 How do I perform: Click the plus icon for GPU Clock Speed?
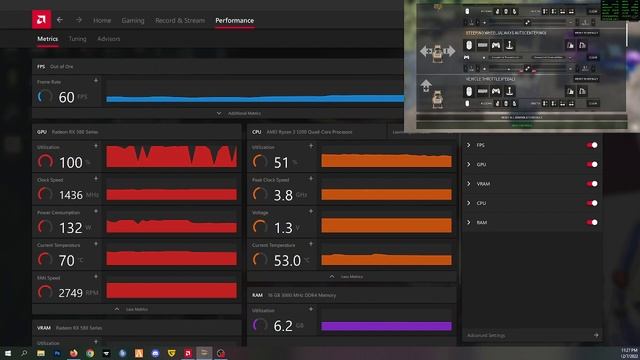(96, 178)
